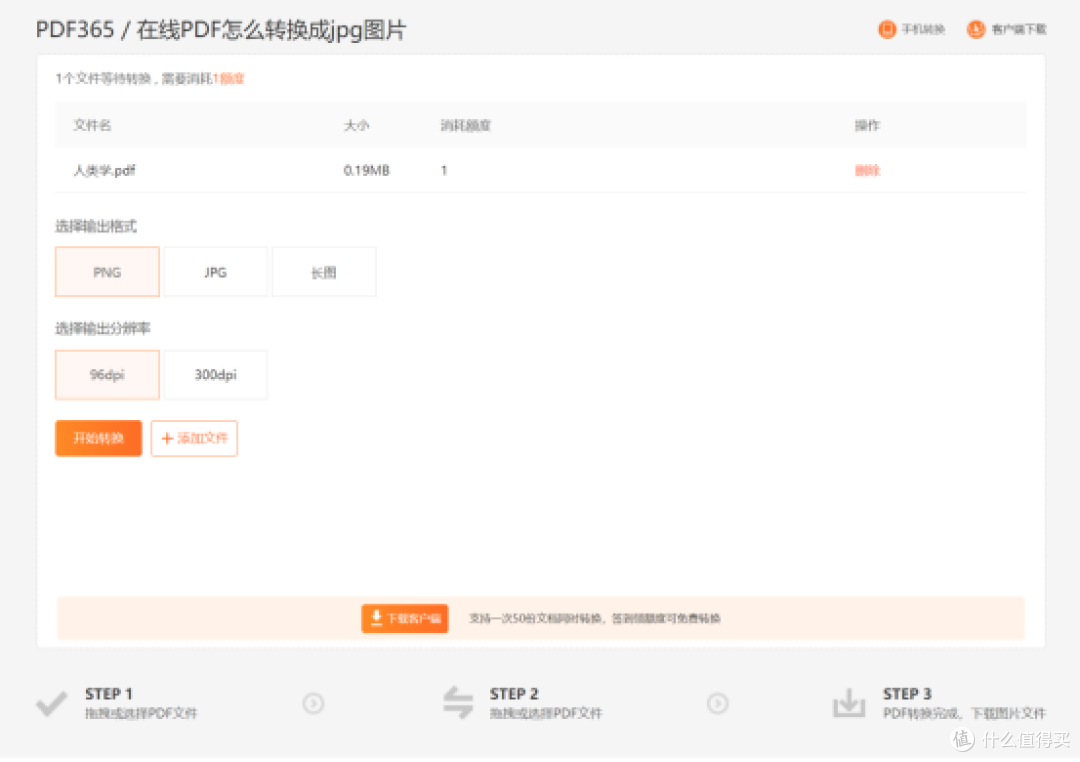Select PNG output format

pyautogui.click(x=107, y=272)
